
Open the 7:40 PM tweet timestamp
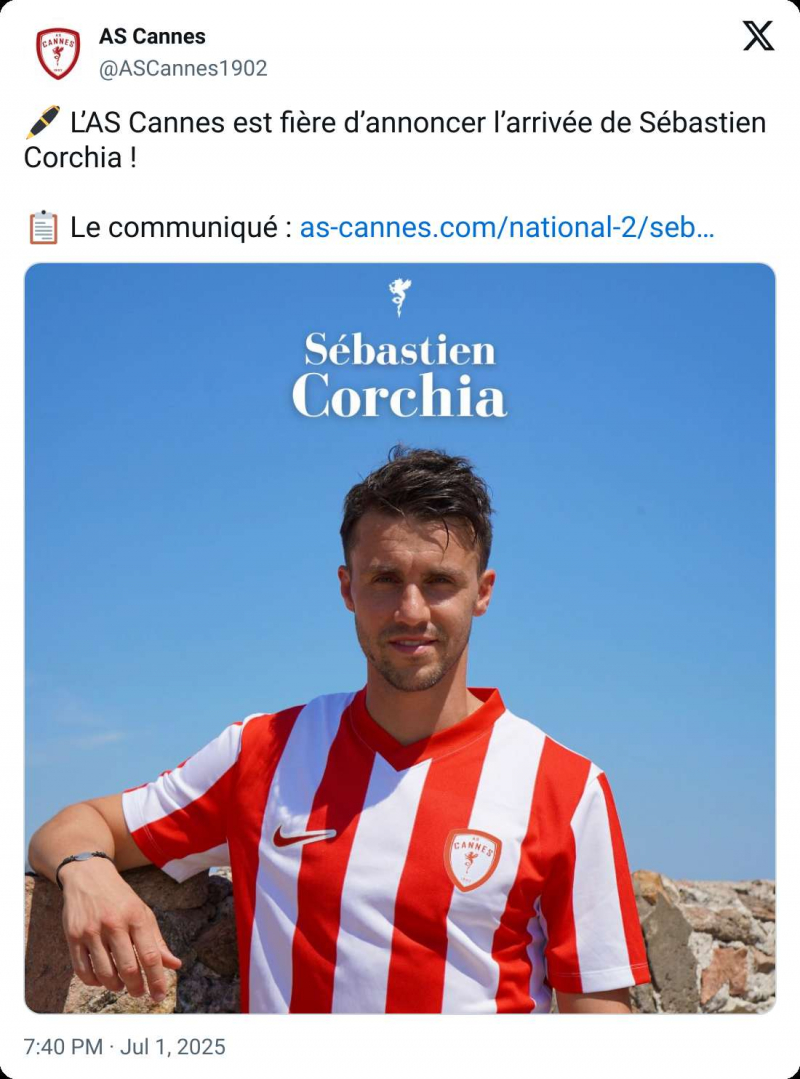[x=63, y=1047]
